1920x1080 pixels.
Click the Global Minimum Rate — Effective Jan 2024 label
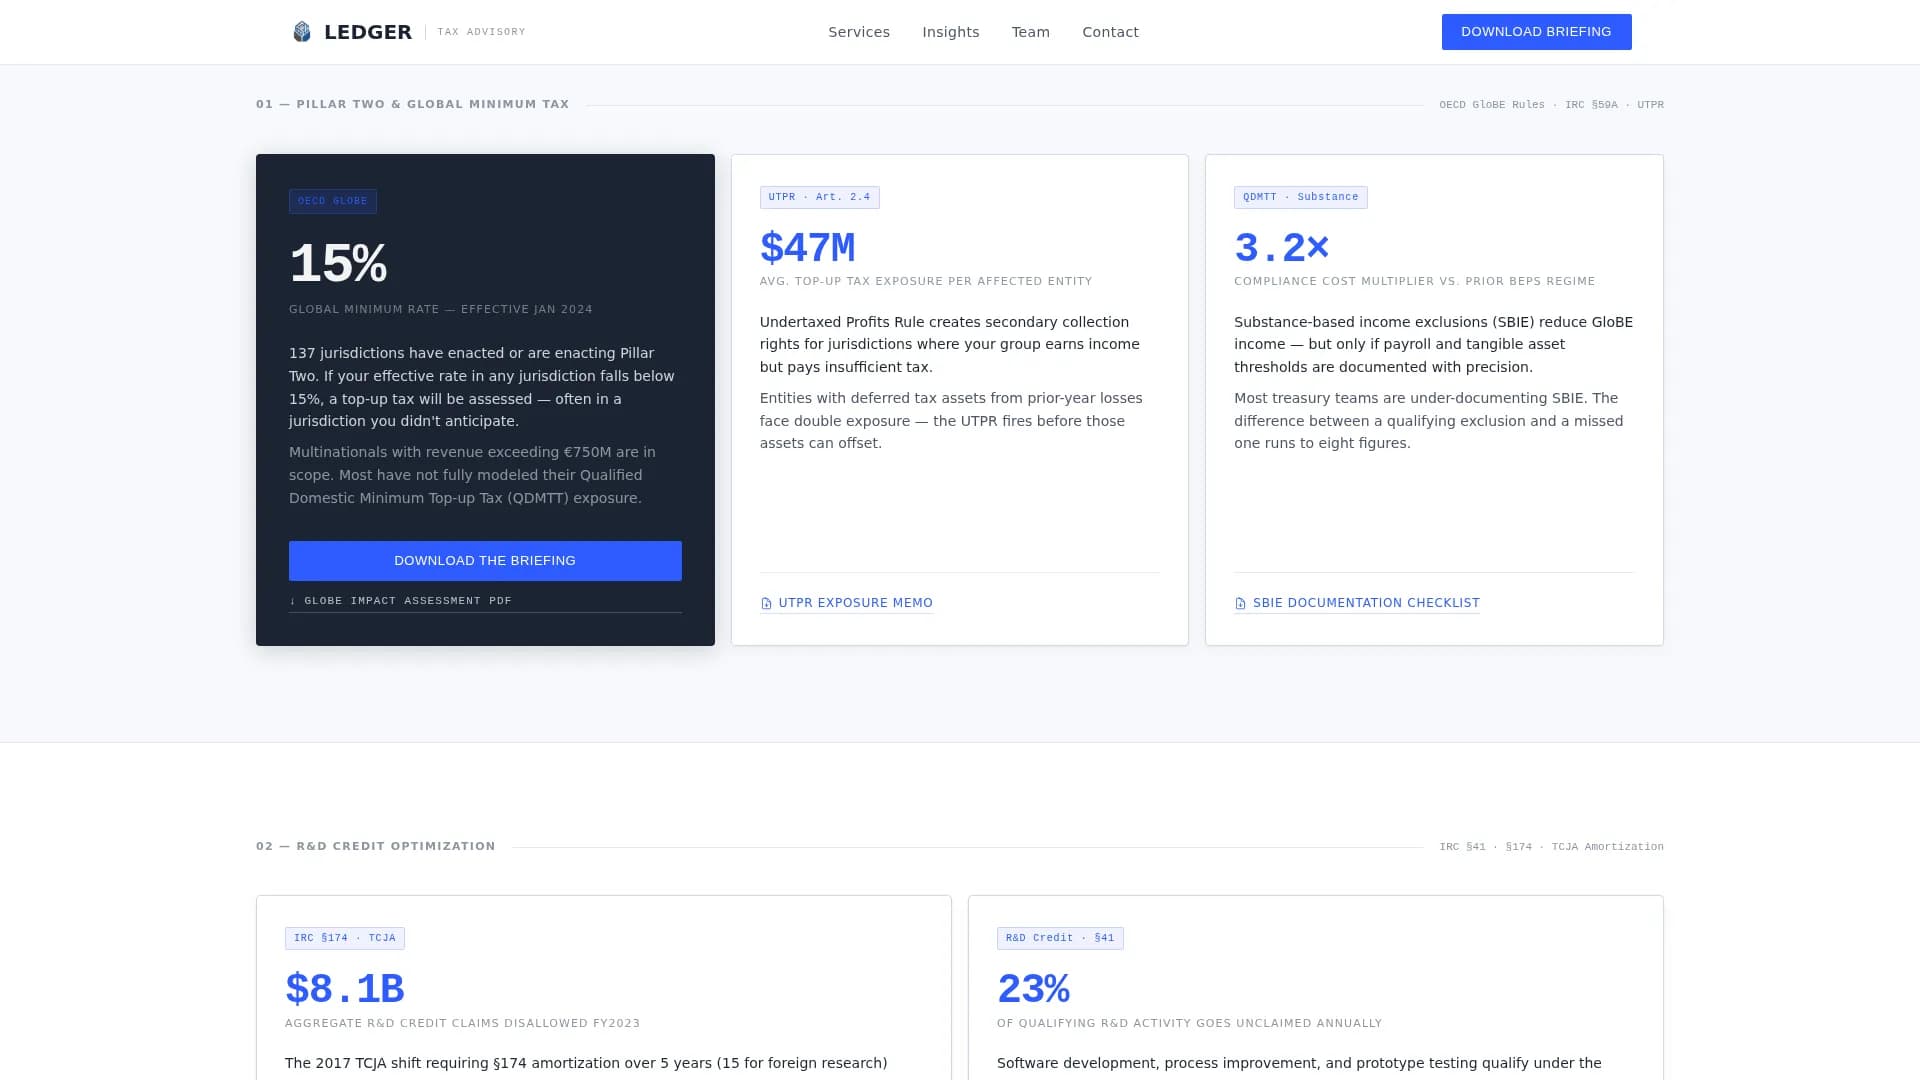(441, 309)
